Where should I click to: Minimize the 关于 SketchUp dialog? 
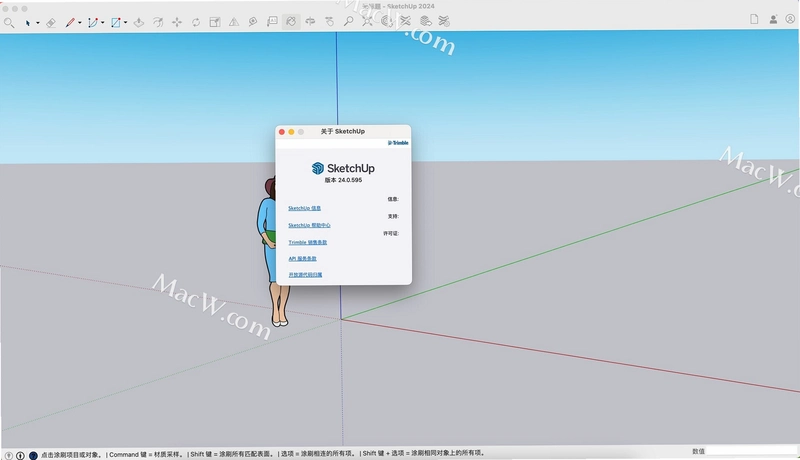(x=291, y=132)
